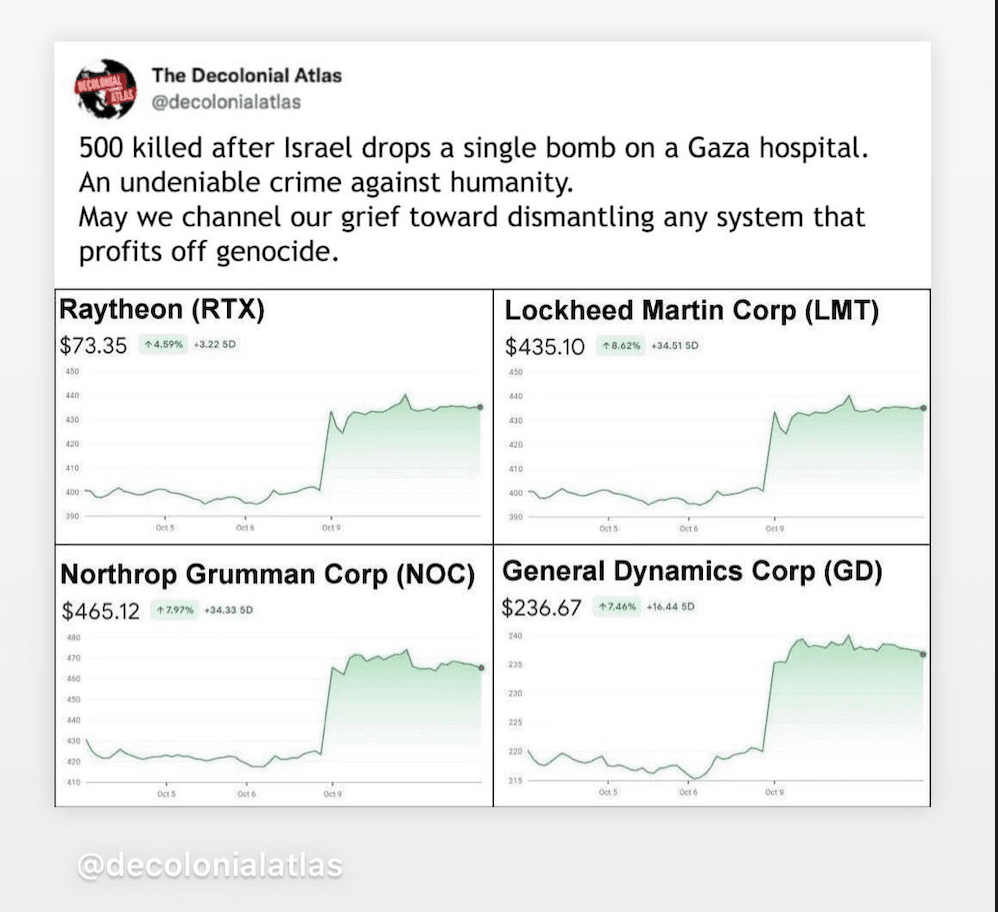Click the Raytheon chart line endpoint dot

480,407
